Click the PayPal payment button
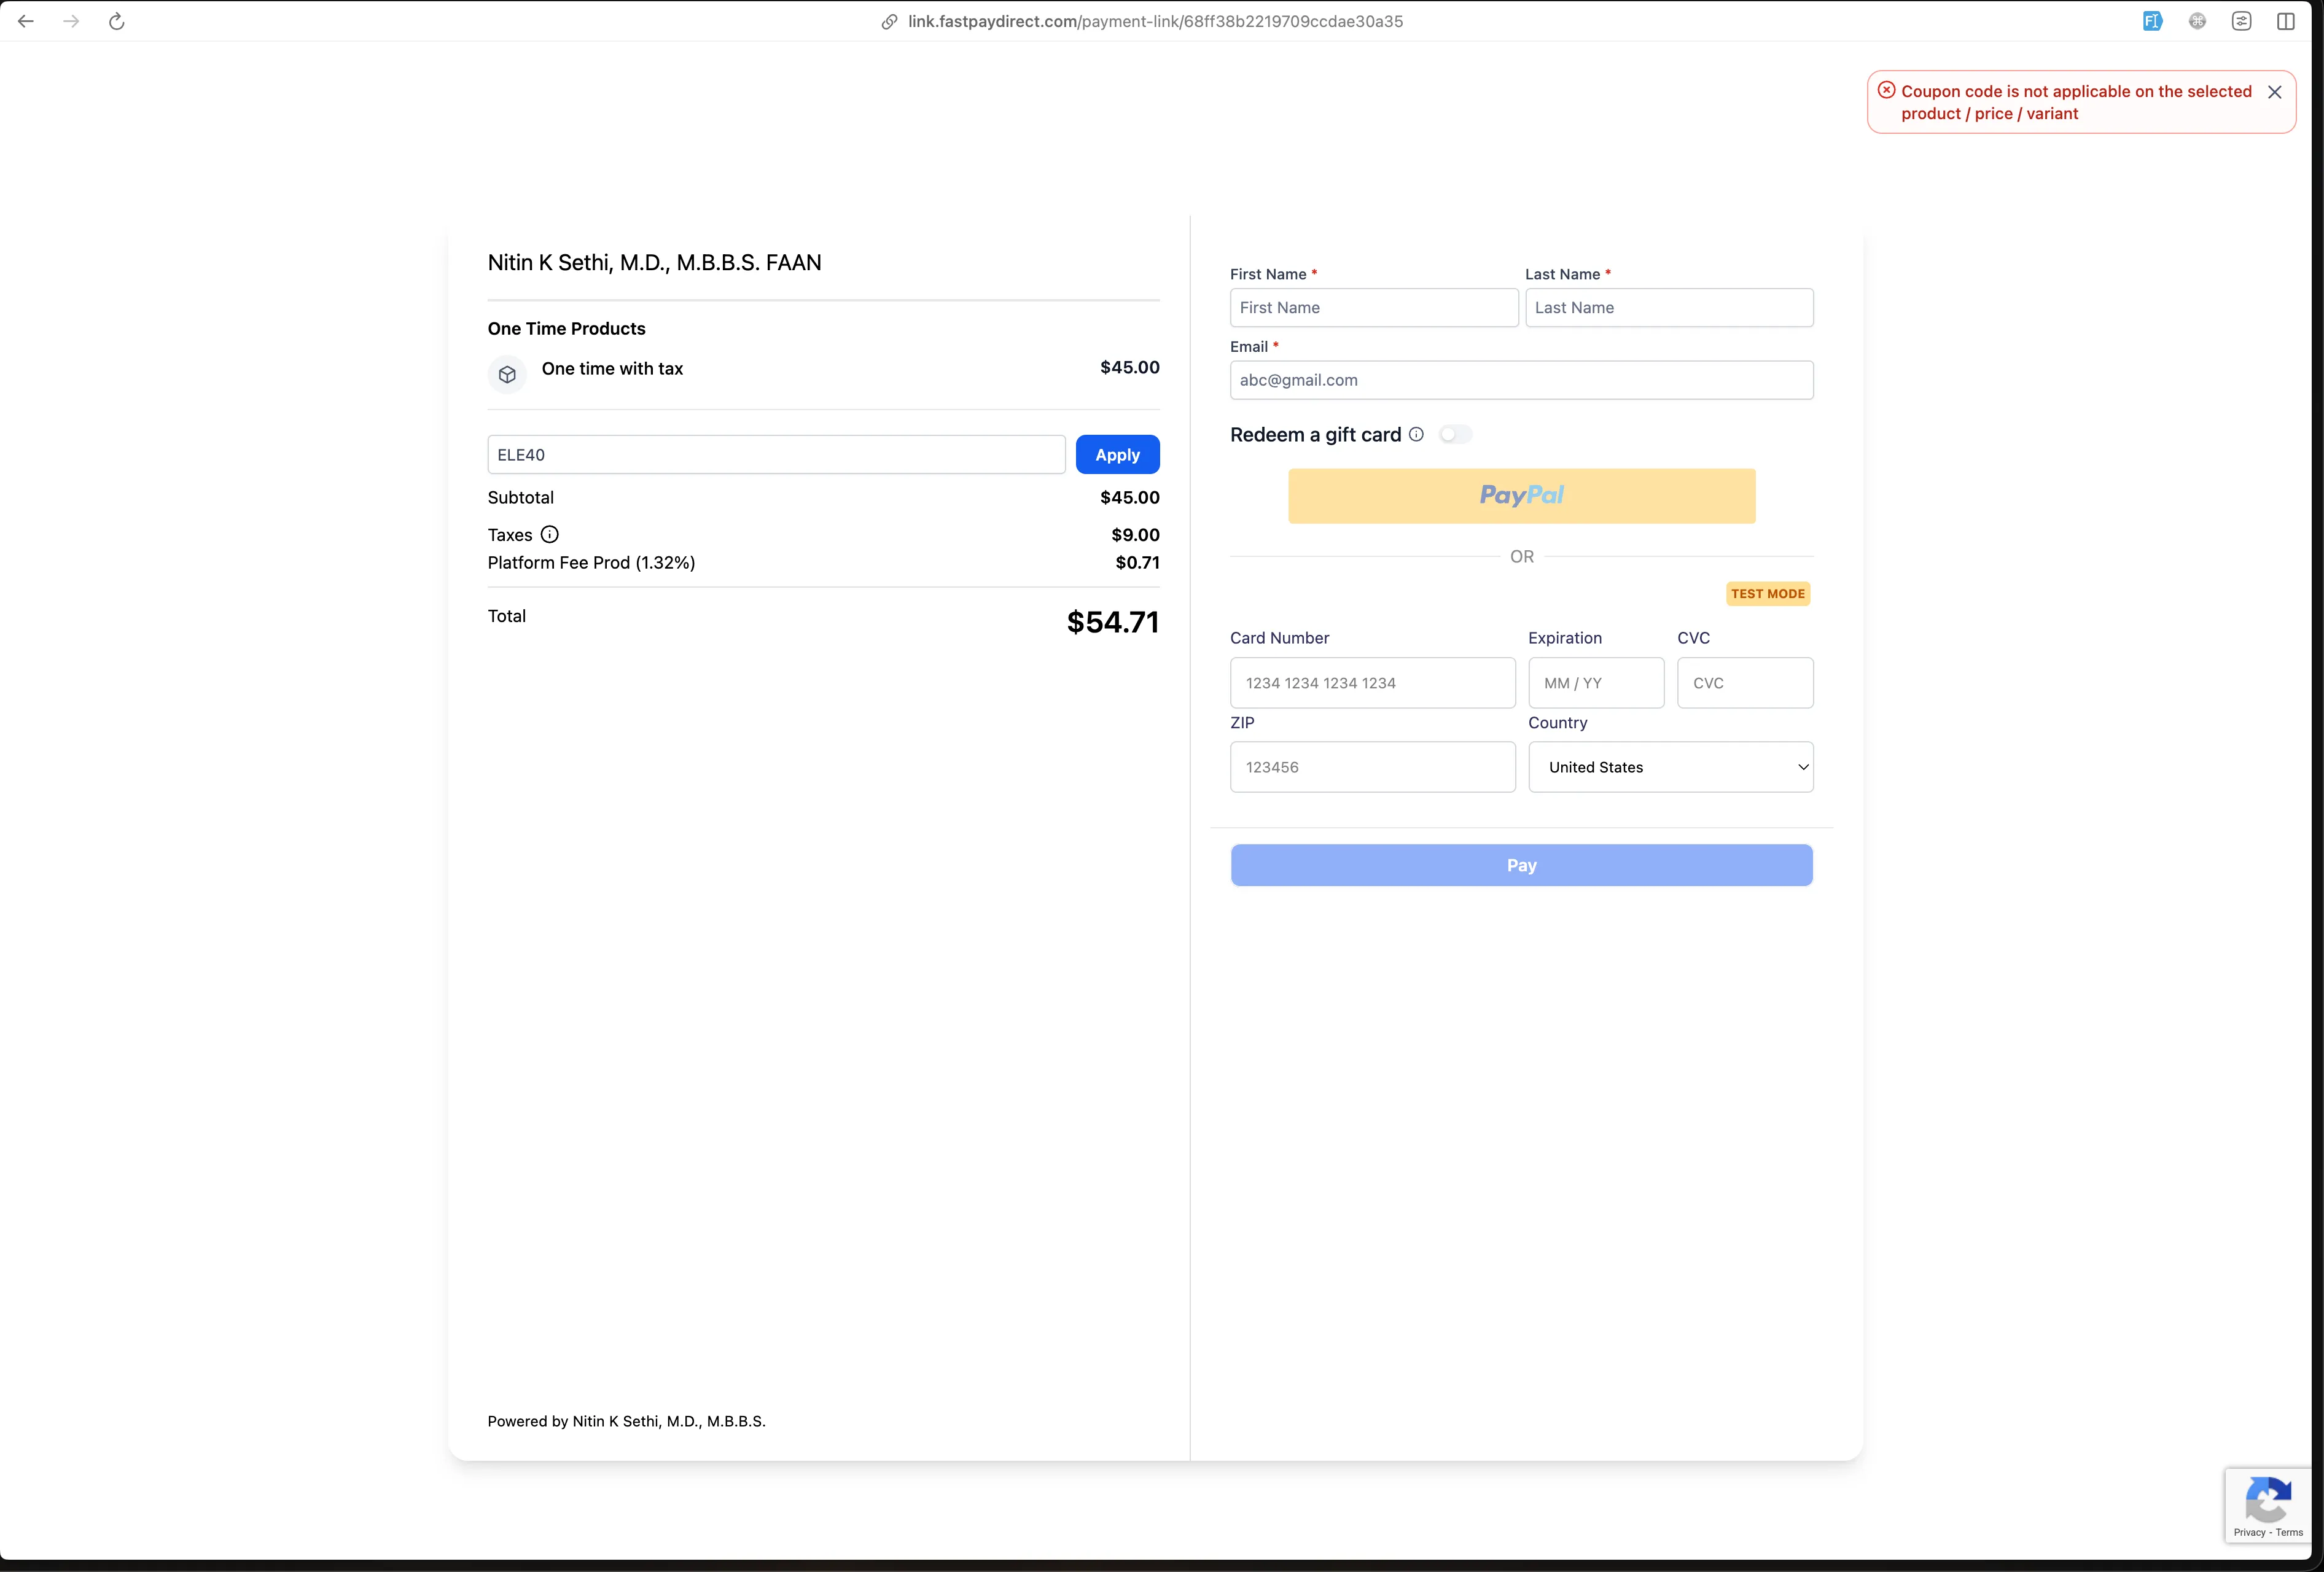 pyautogui.click(x=1520, y=495)
